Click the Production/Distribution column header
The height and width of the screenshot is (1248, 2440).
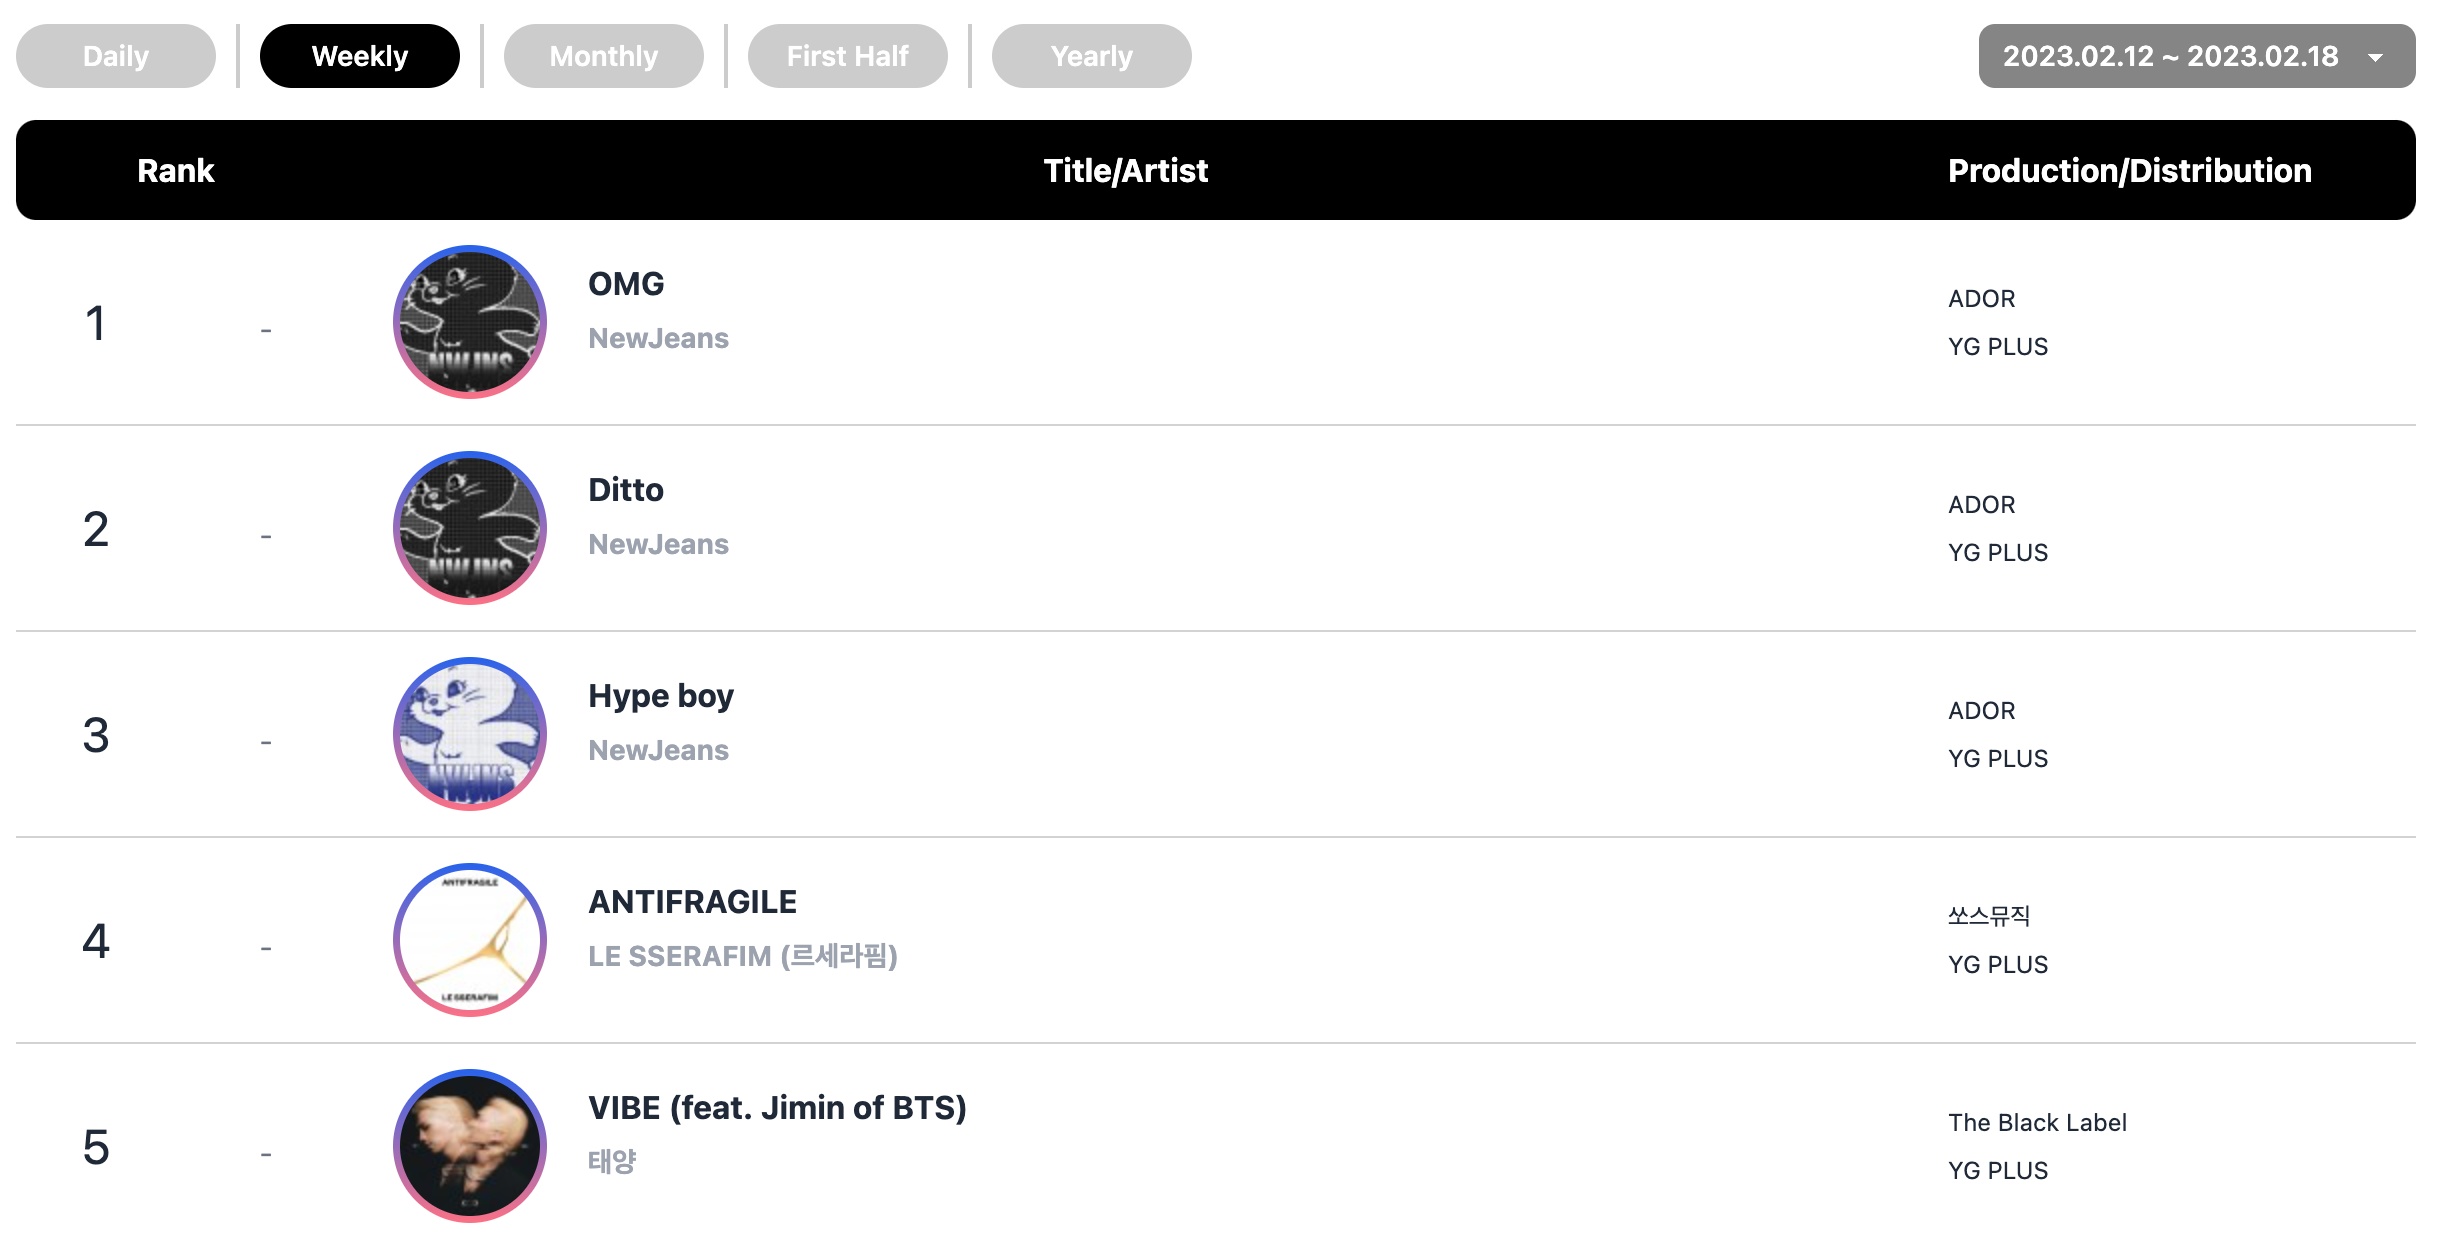[x=2130, y=170]
